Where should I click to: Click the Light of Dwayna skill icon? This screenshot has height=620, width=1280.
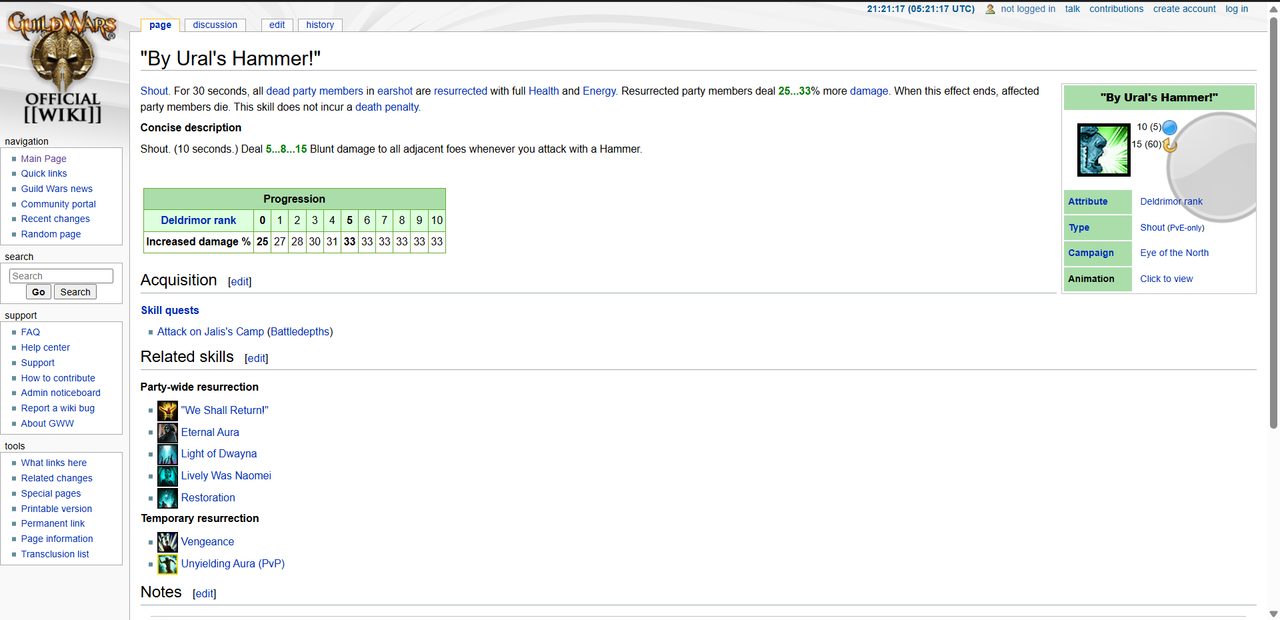(x=167, y=454)
